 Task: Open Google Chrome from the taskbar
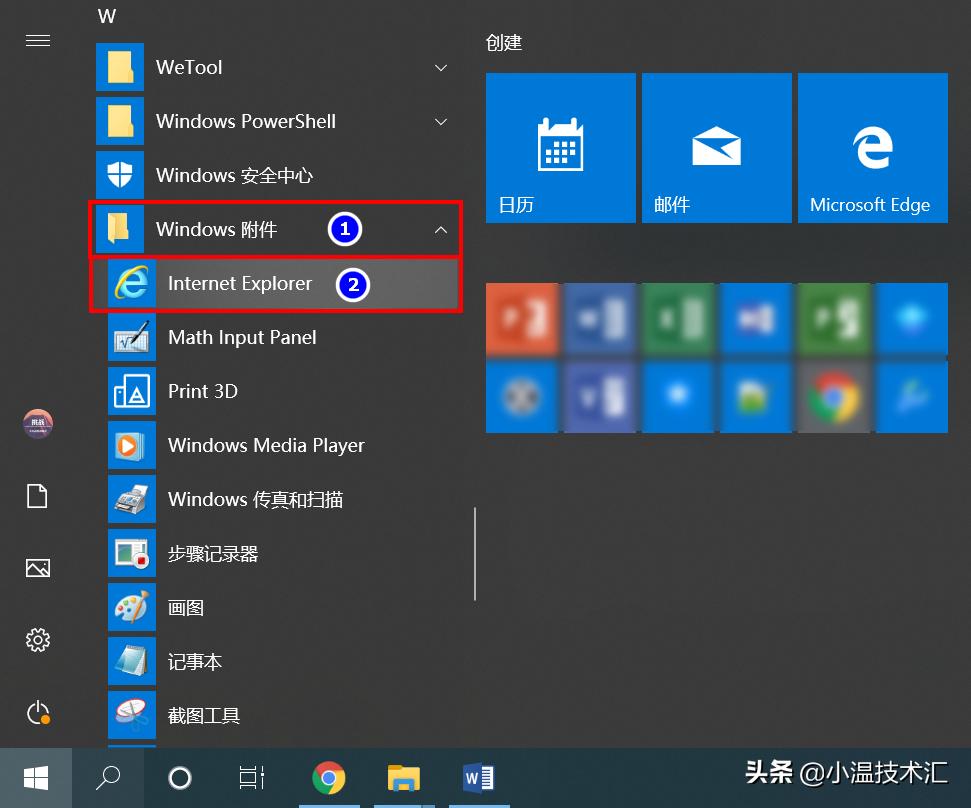pyautogui.click(x=330, y=777)
